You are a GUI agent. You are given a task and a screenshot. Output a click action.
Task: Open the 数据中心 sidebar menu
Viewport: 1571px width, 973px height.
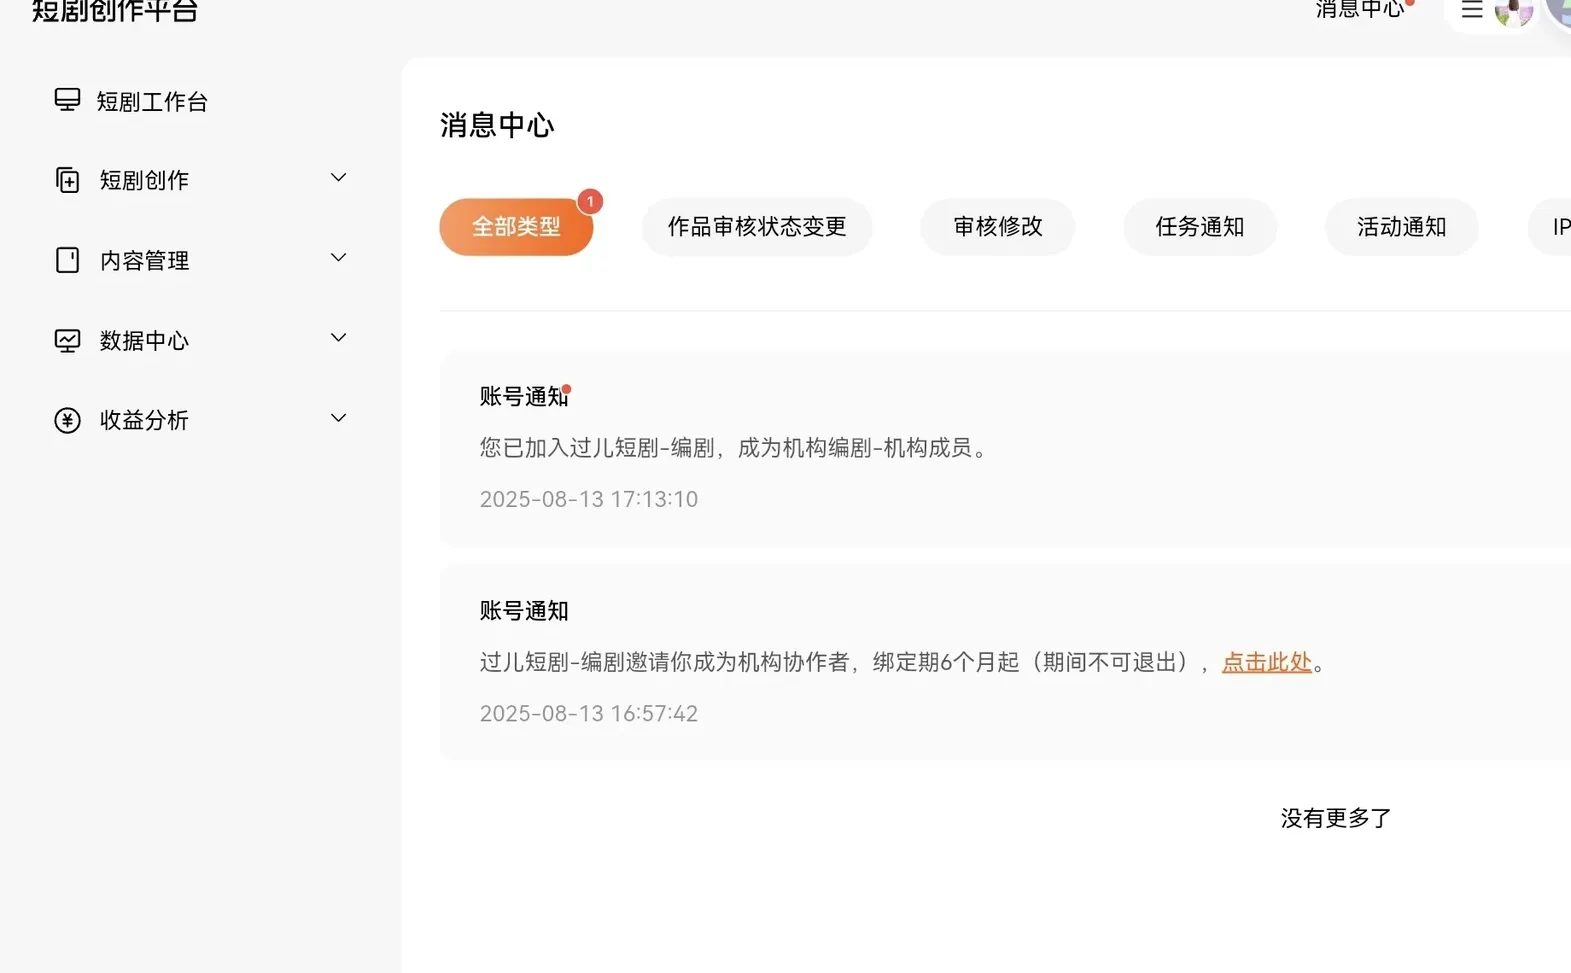tap(144, 340)
